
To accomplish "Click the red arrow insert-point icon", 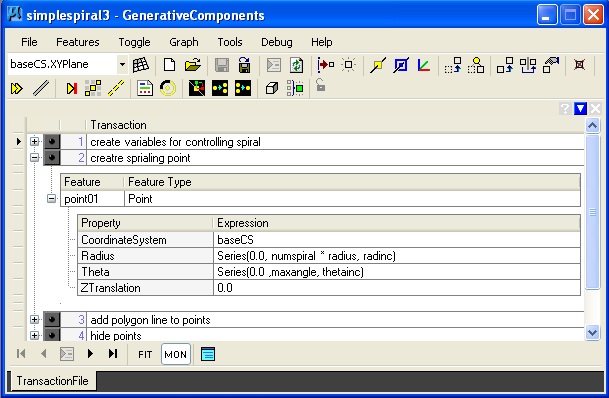I will [x=325, y=65].
